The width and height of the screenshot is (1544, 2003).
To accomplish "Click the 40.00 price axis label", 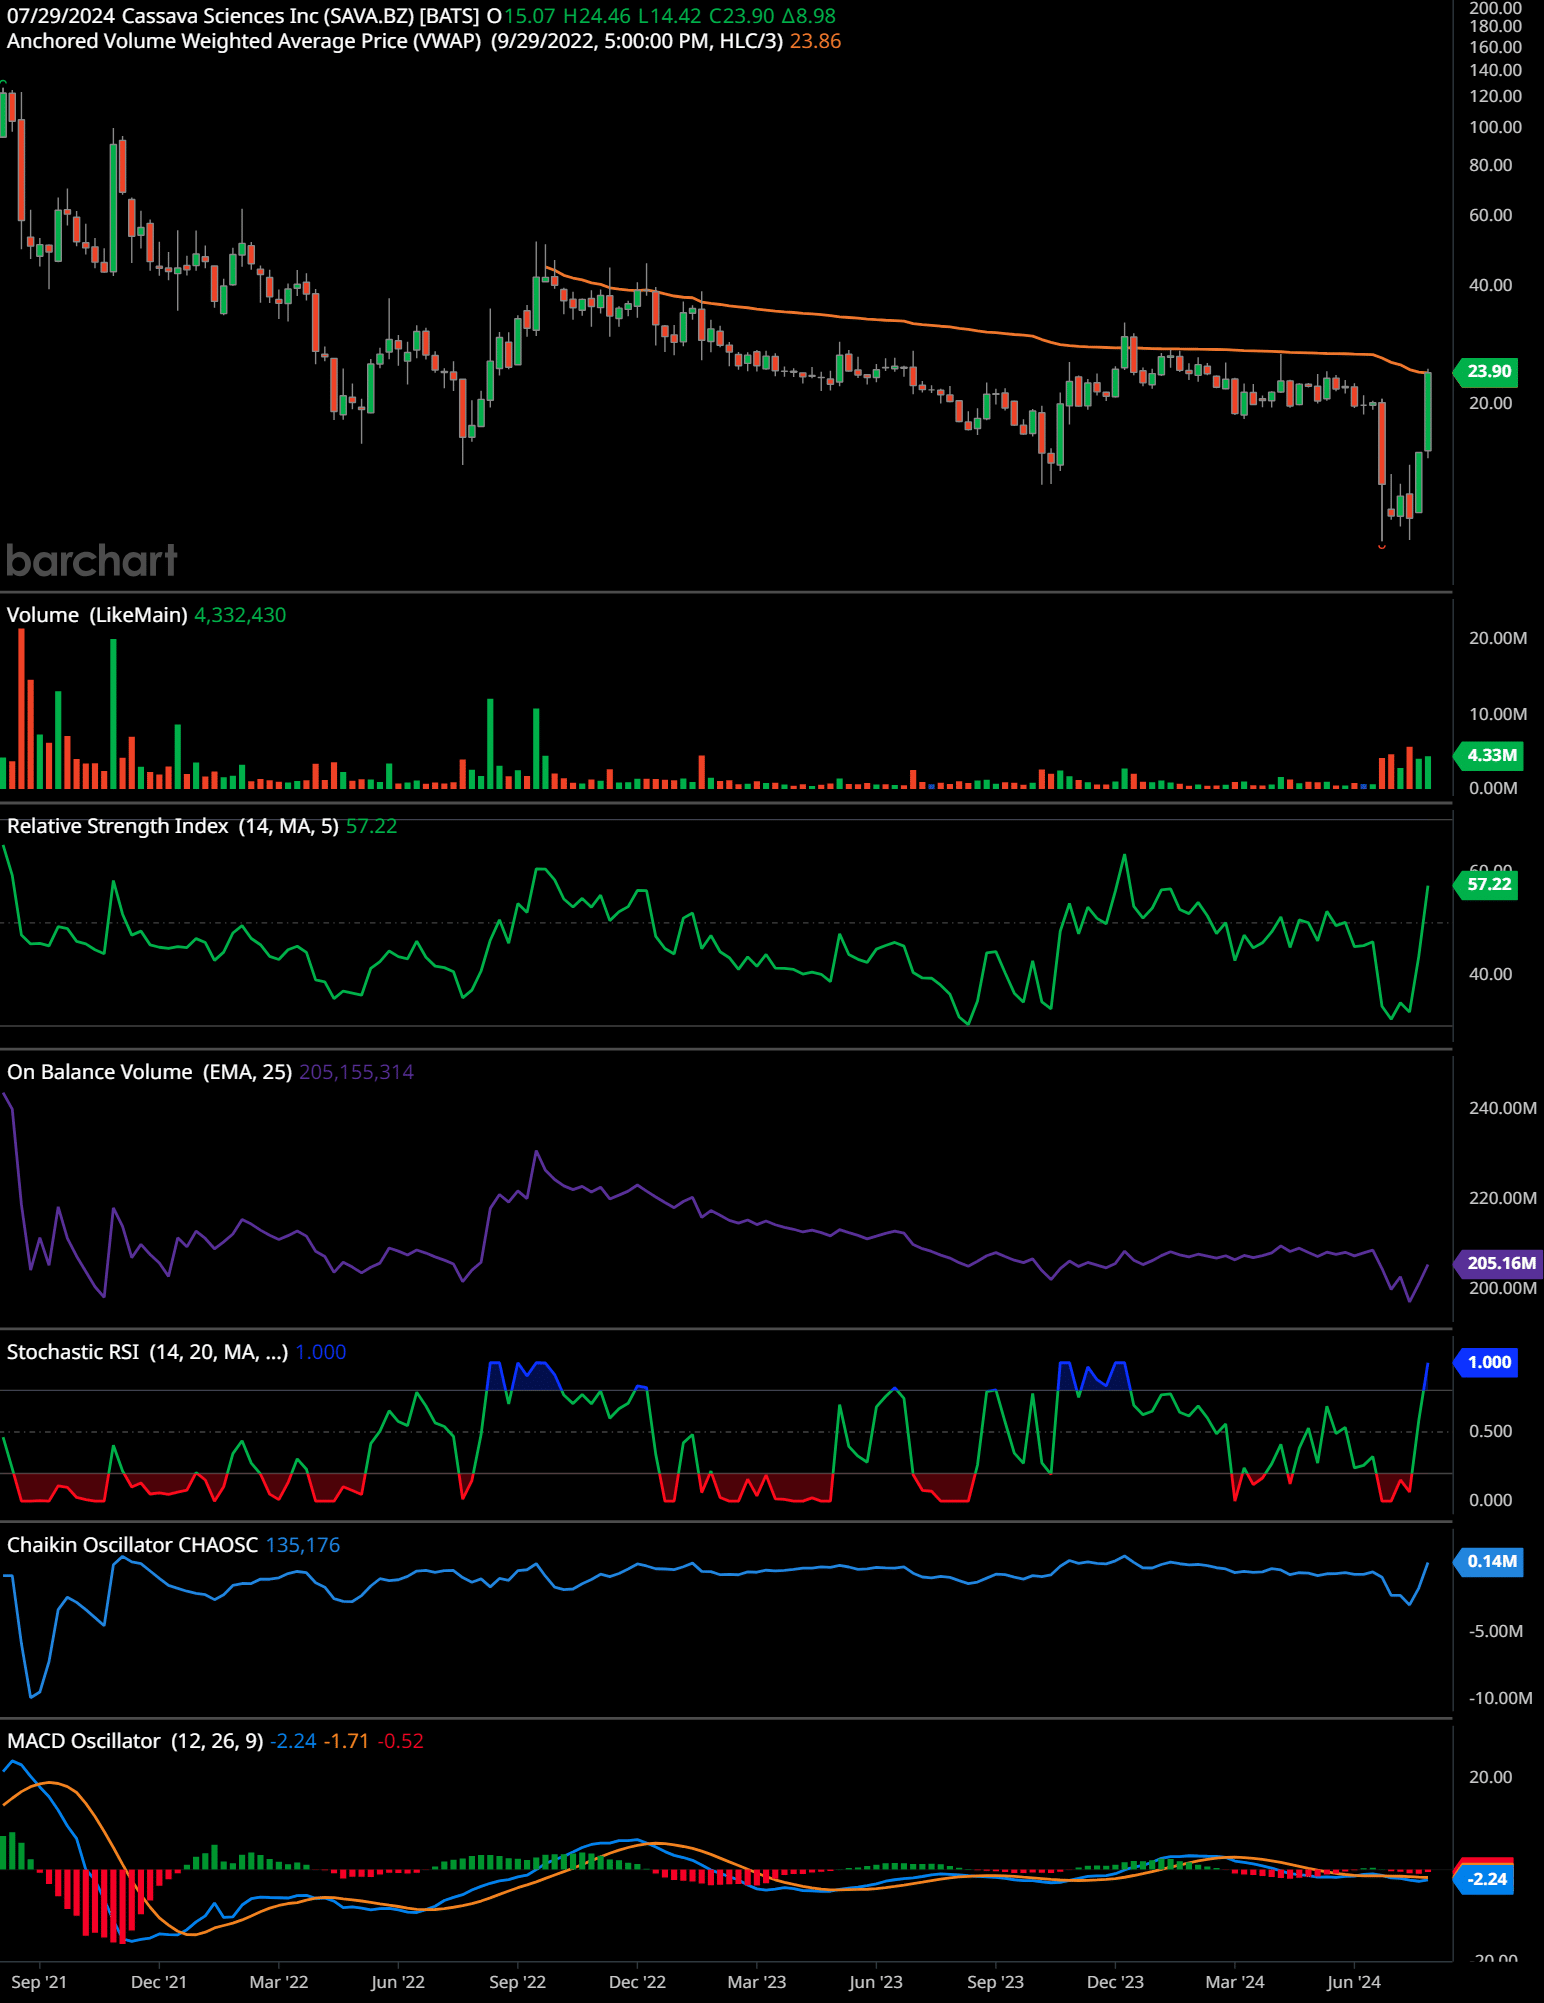I will pos(1490,285).
